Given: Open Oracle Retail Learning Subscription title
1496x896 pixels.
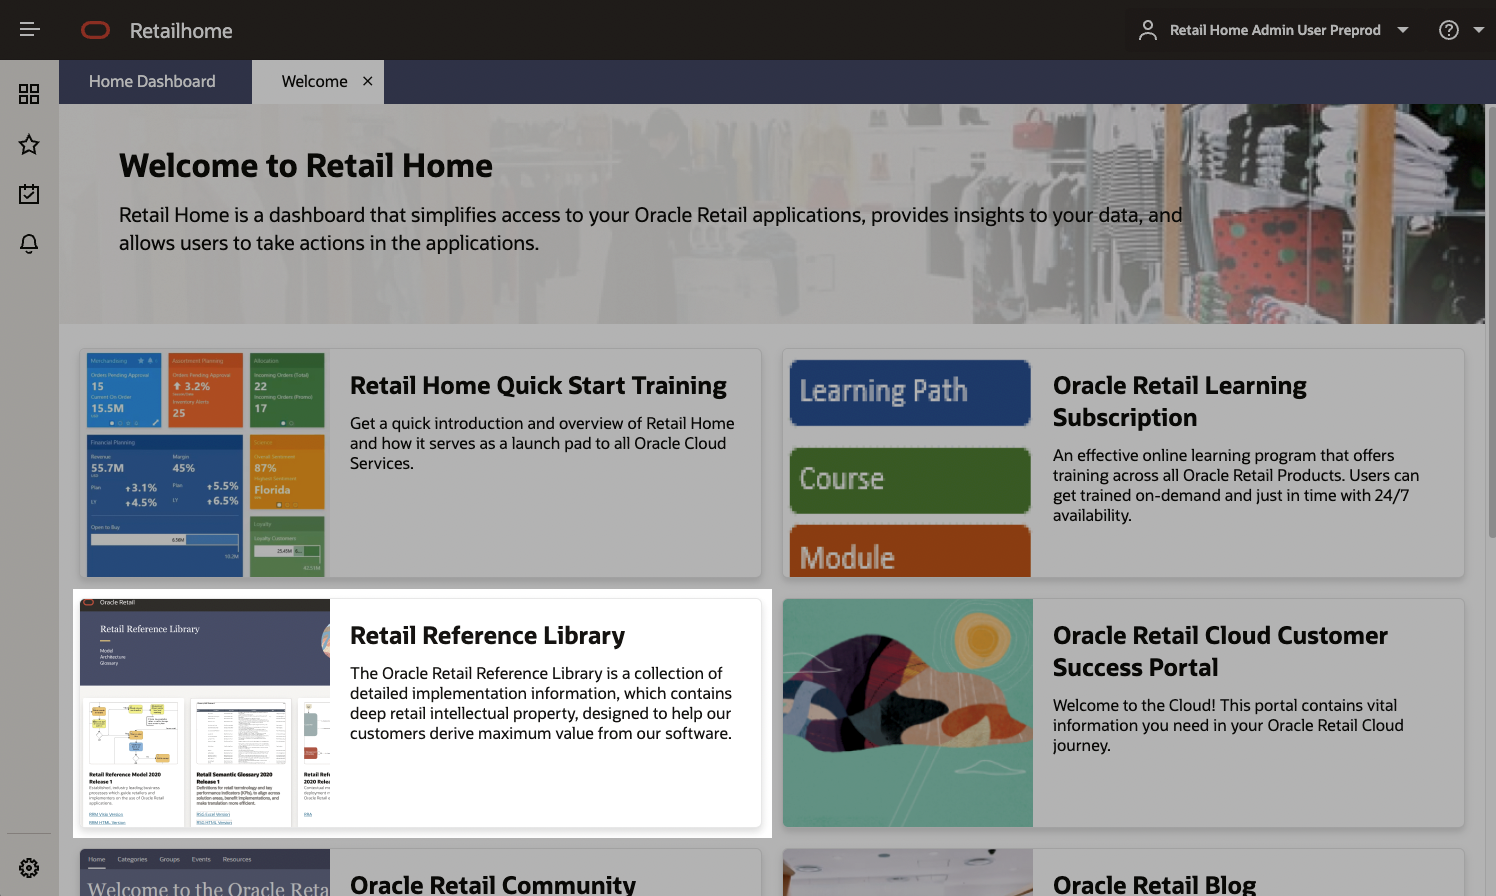Looking at the screenshot, I should [1180, 402].
